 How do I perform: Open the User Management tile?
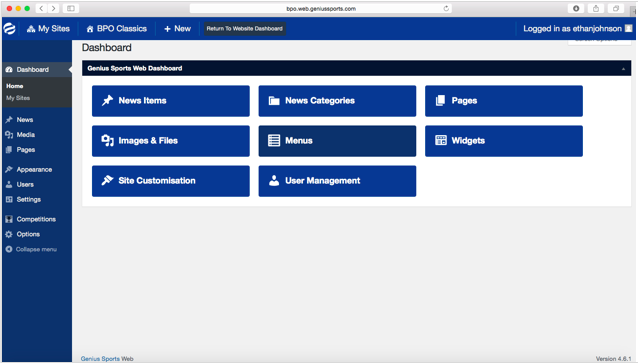(337, 181)
